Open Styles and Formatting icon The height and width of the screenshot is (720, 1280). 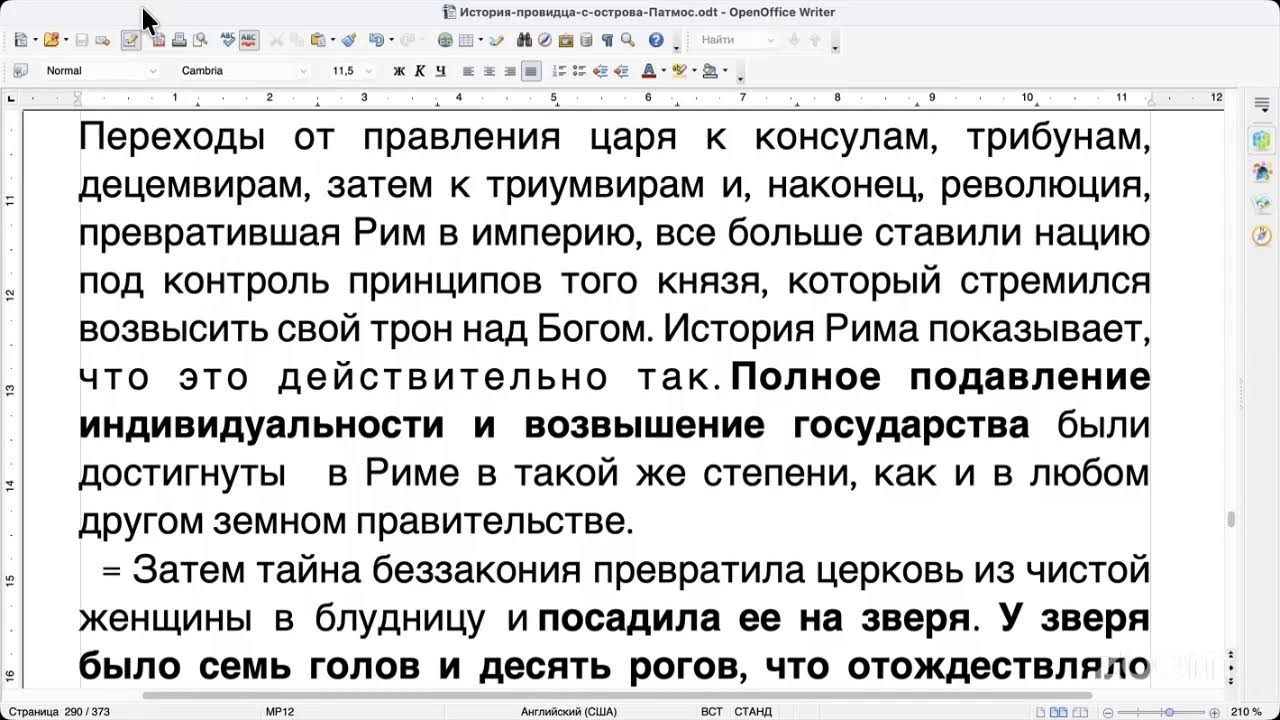tap(21, 71)
